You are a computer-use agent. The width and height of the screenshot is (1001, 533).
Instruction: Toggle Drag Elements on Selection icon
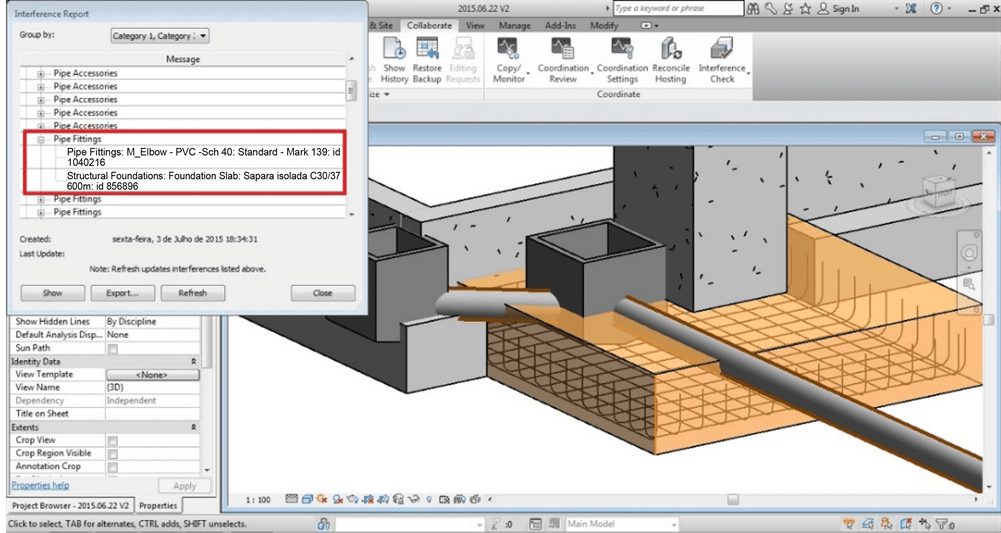pyautogui.click(x=925, y=524)
